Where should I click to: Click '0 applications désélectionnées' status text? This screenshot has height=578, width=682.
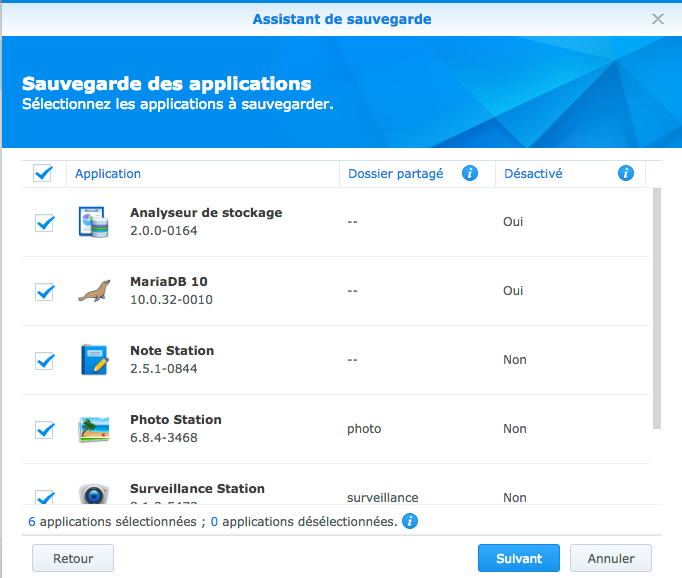pos(304,521)
